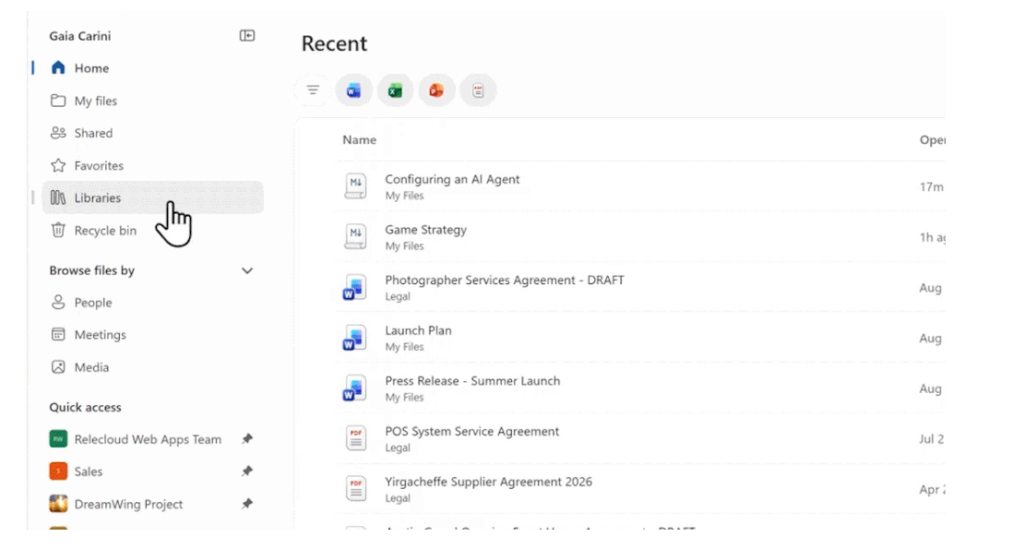Open Photographer Services Agreement - DRAFT

504,280
